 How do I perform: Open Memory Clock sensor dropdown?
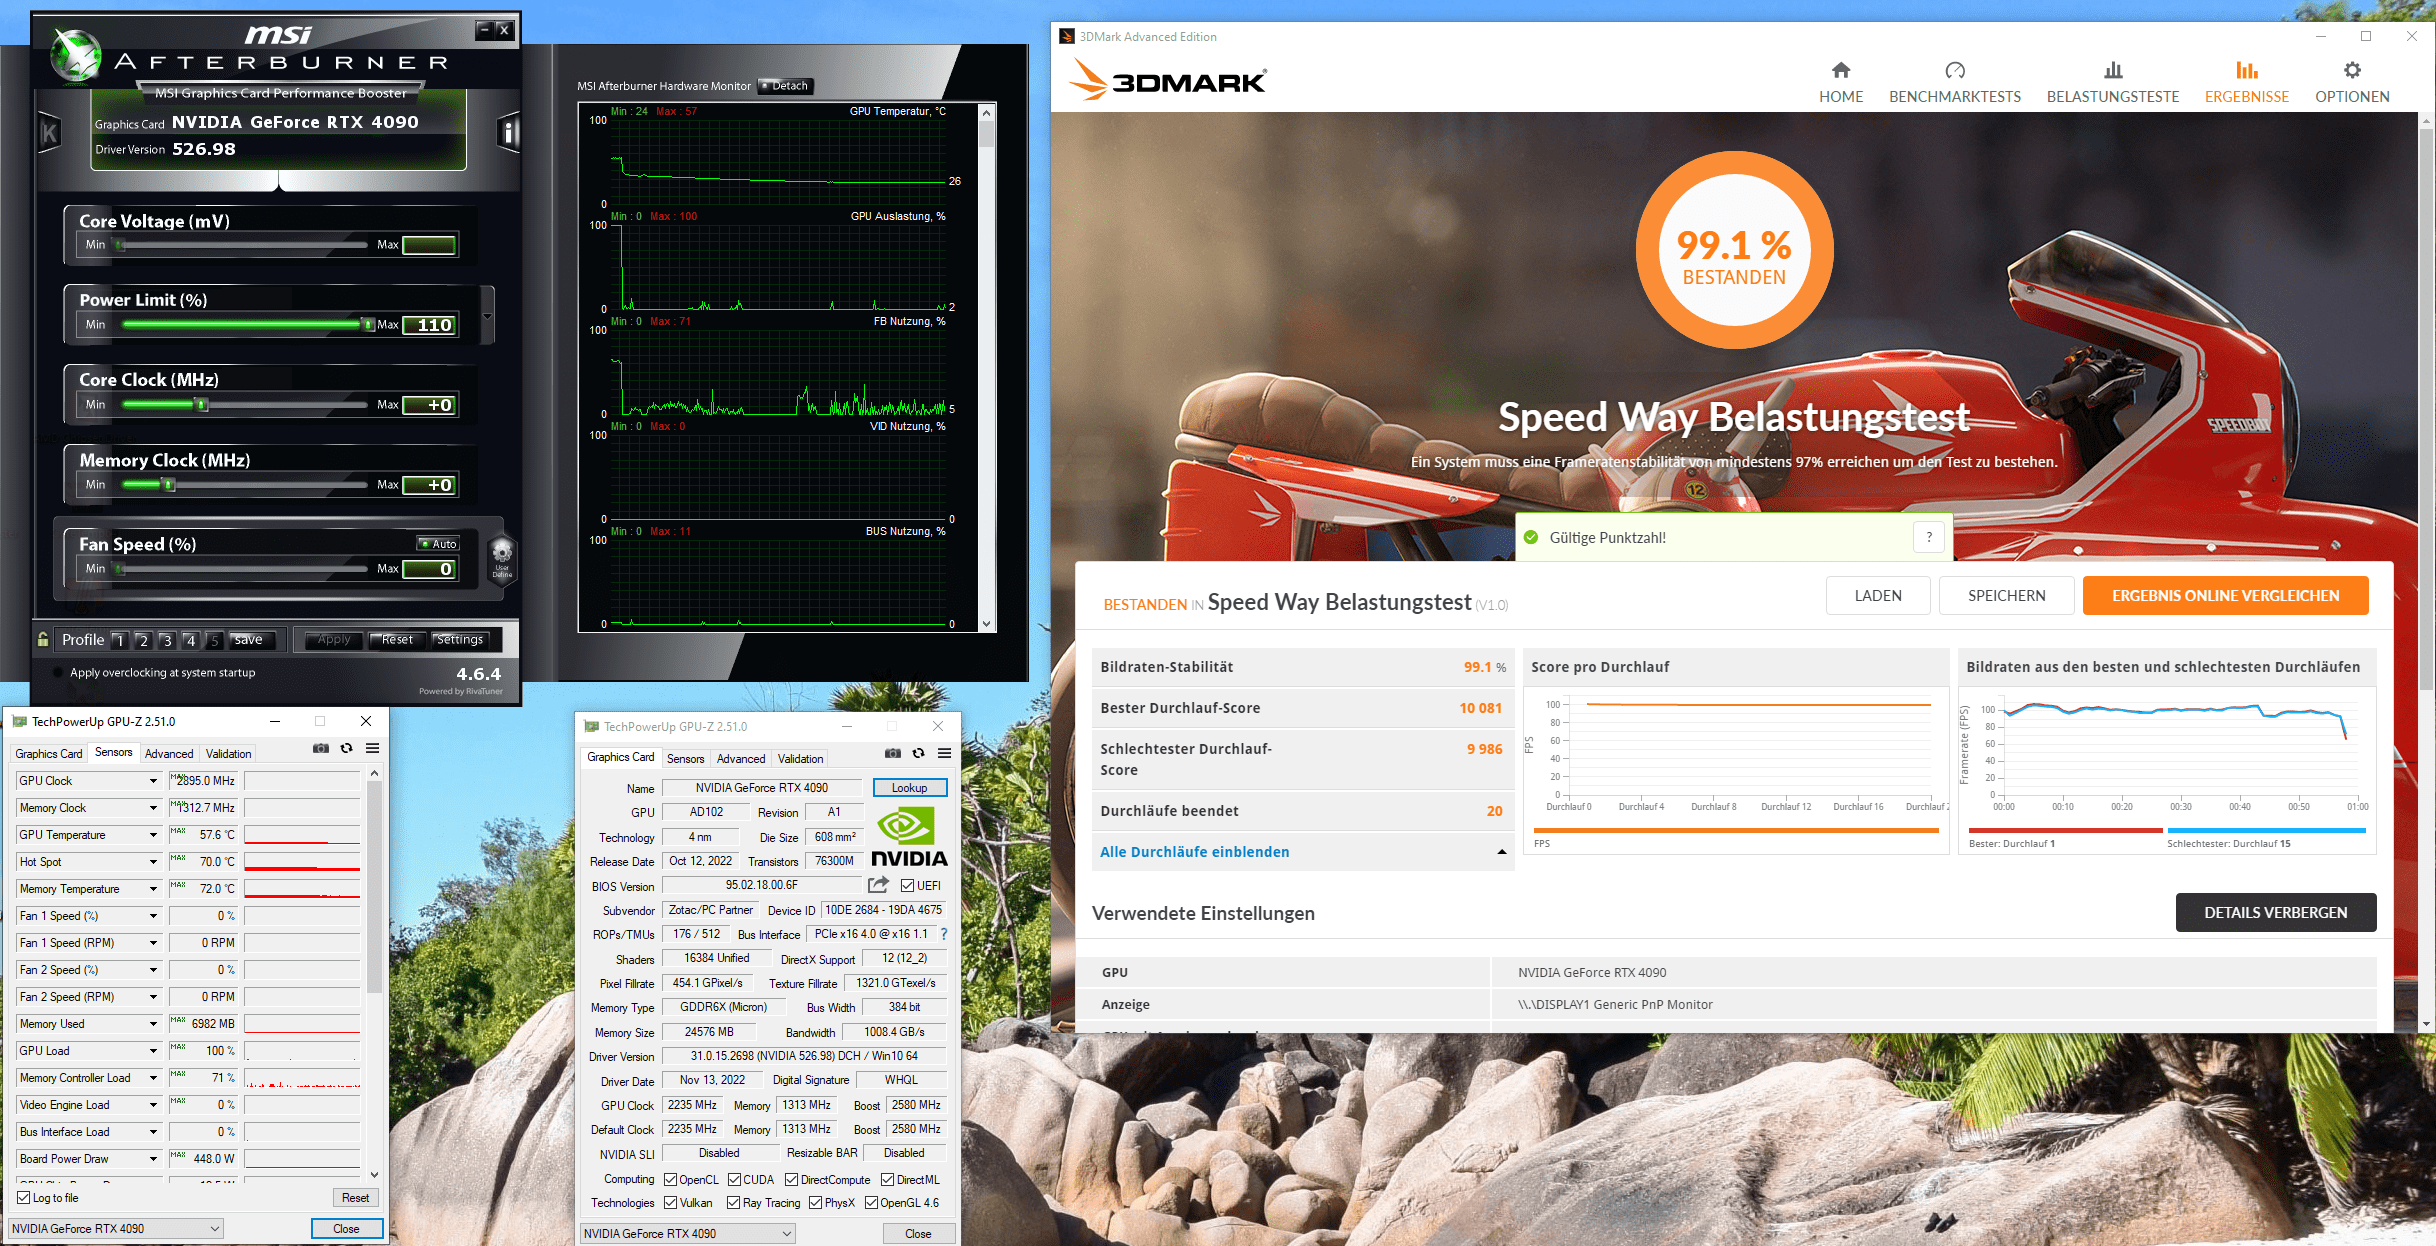click(x=153, y=808)
